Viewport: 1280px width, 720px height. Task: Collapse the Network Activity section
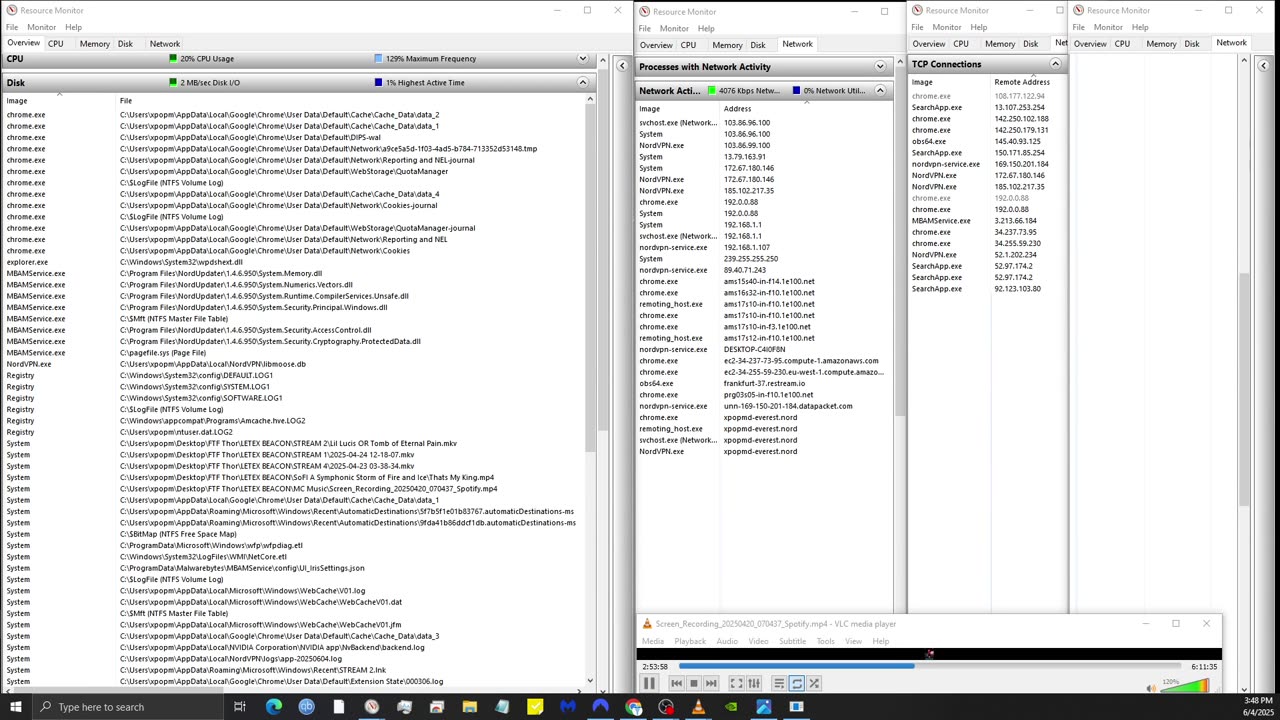pos(880,91)
